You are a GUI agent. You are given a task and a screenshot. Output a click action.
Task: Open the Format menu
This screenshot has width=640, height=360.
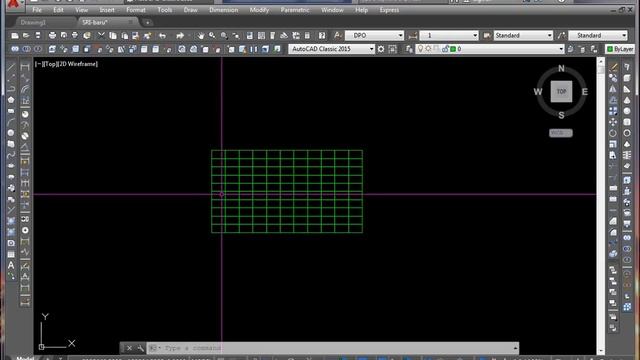(x=136, y=10)
